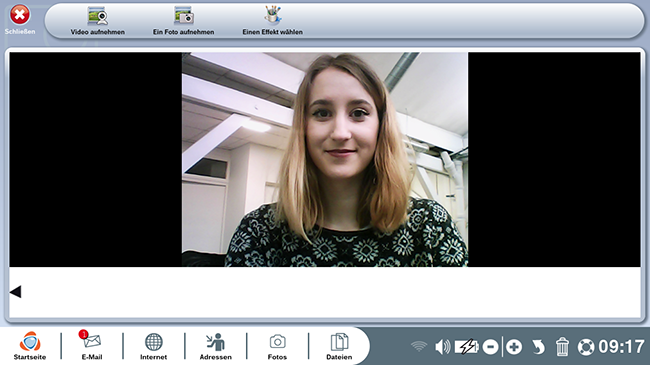Screen dimensions: 650x365
Task: Open Adressen contacts icon
Action: [x=215, y=342]
